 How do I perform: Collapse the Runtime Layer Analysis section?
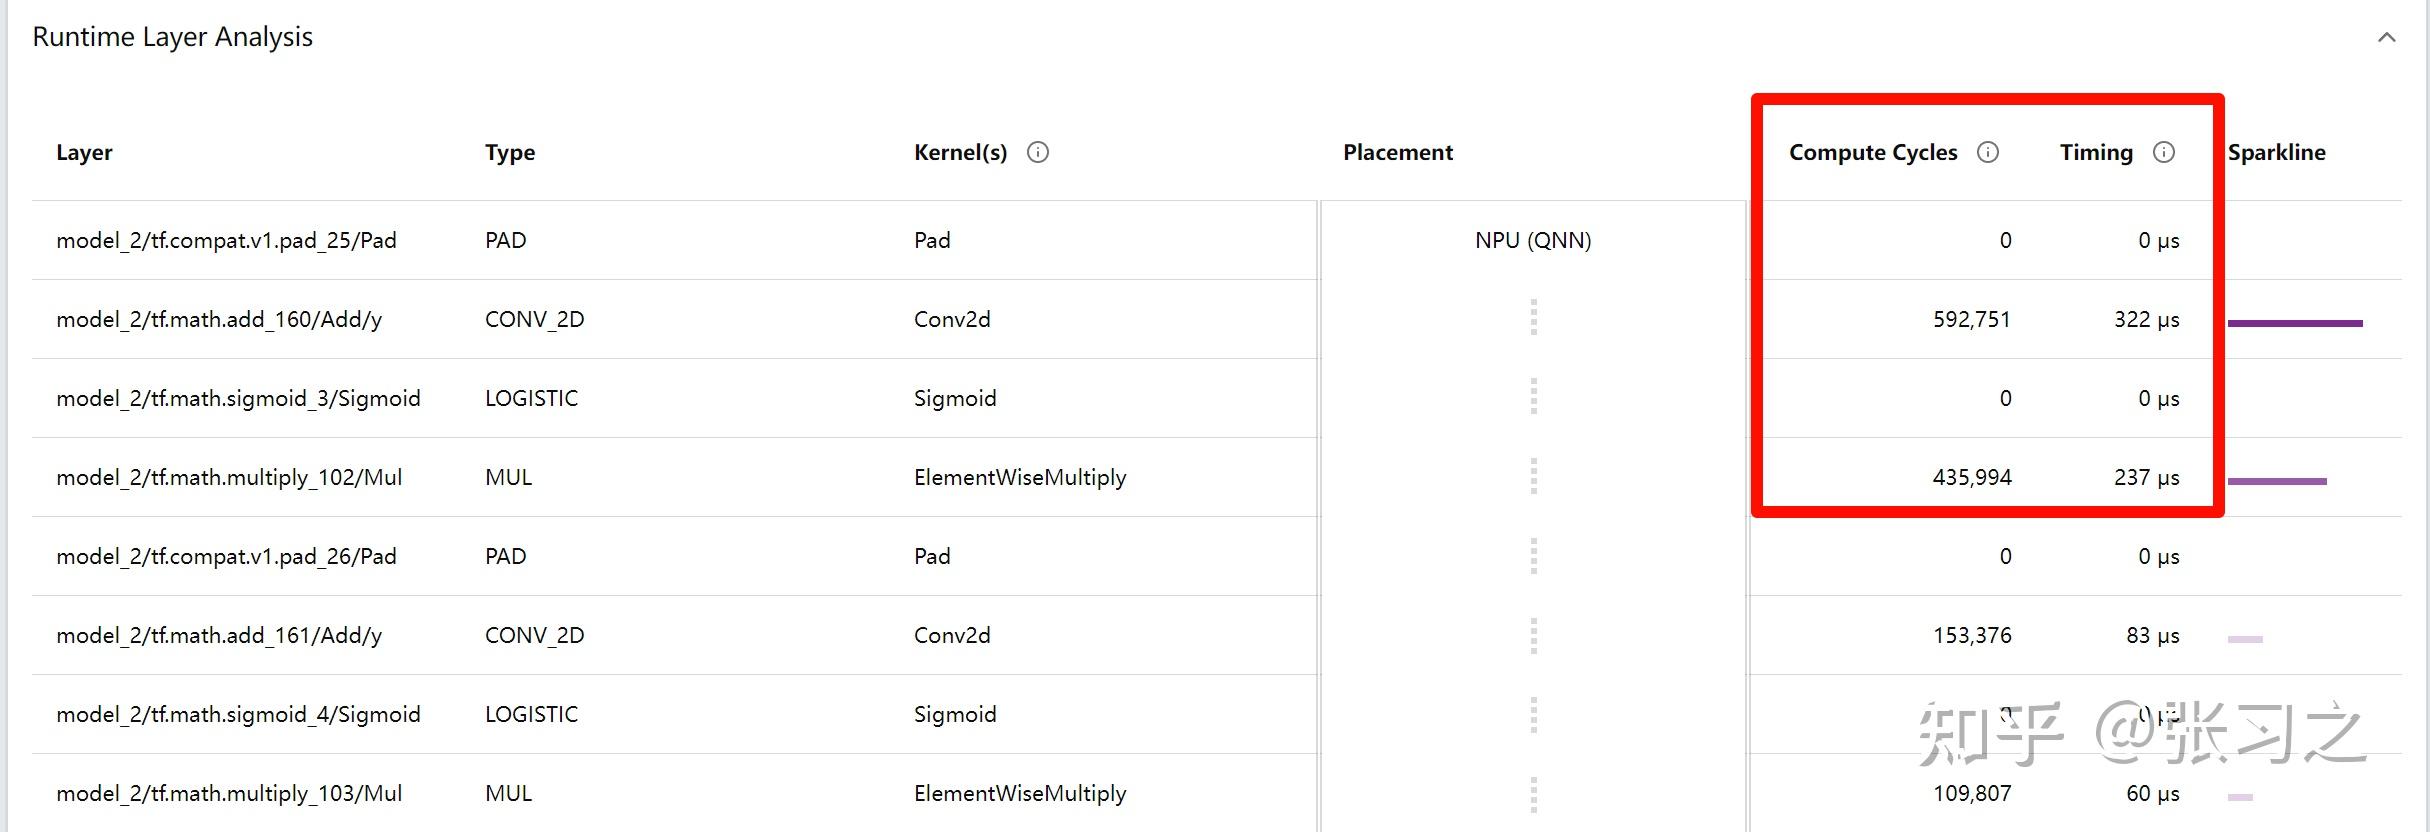[x=2387, y=38]
